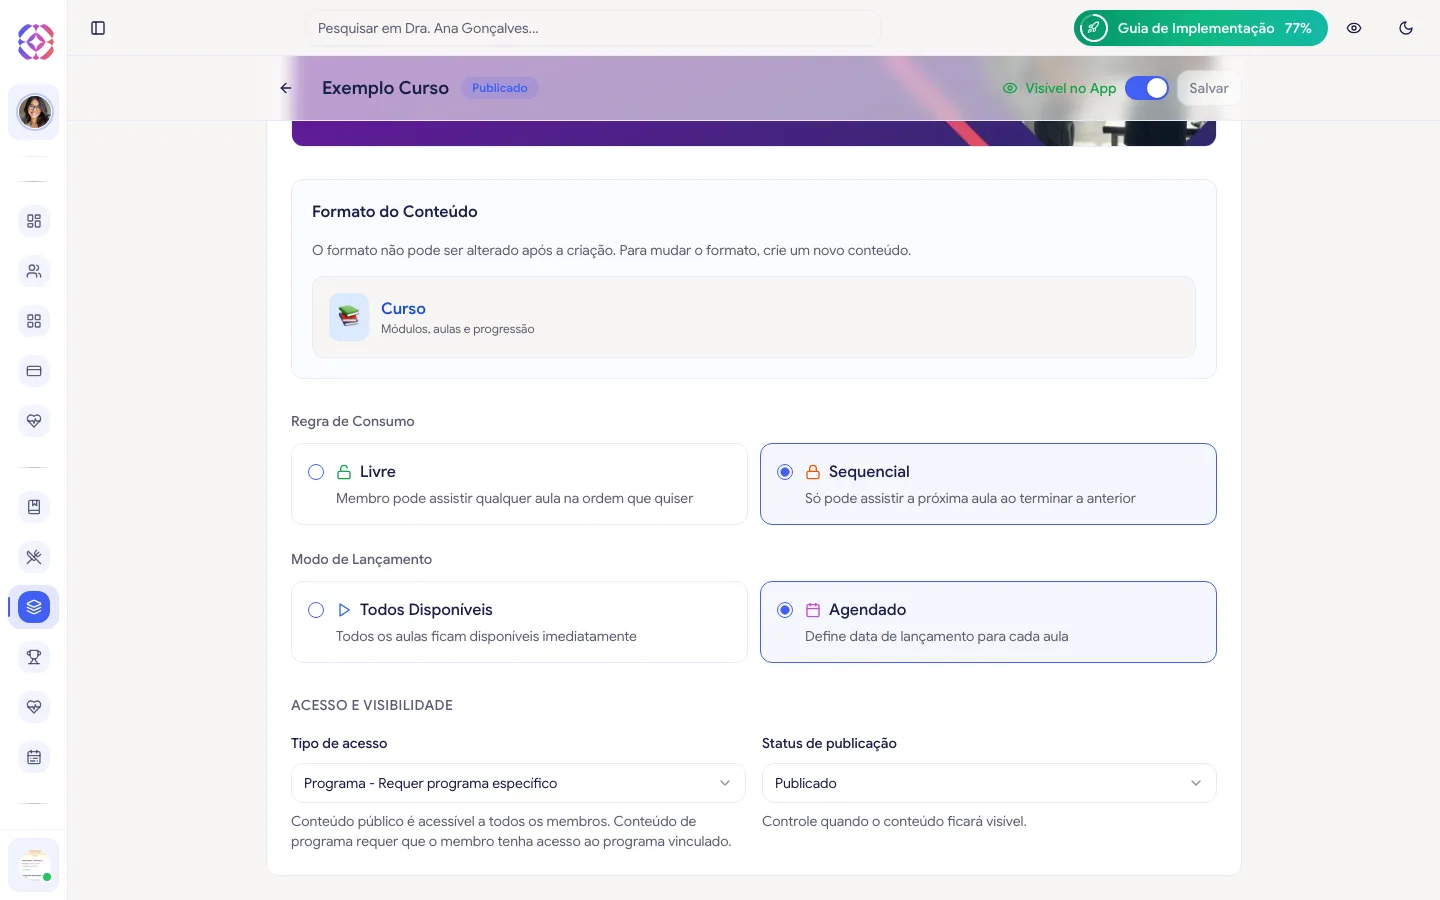This screenshot has height=900, width=1440.
Task: Click the Curso format name in the card
Action: [x=403, y=308]
